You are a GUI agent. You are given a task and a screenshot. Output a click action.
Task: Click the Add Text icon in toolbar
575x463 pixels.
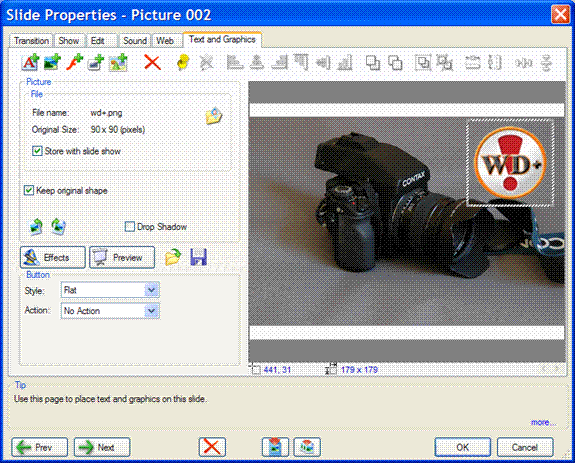point(30,62)
